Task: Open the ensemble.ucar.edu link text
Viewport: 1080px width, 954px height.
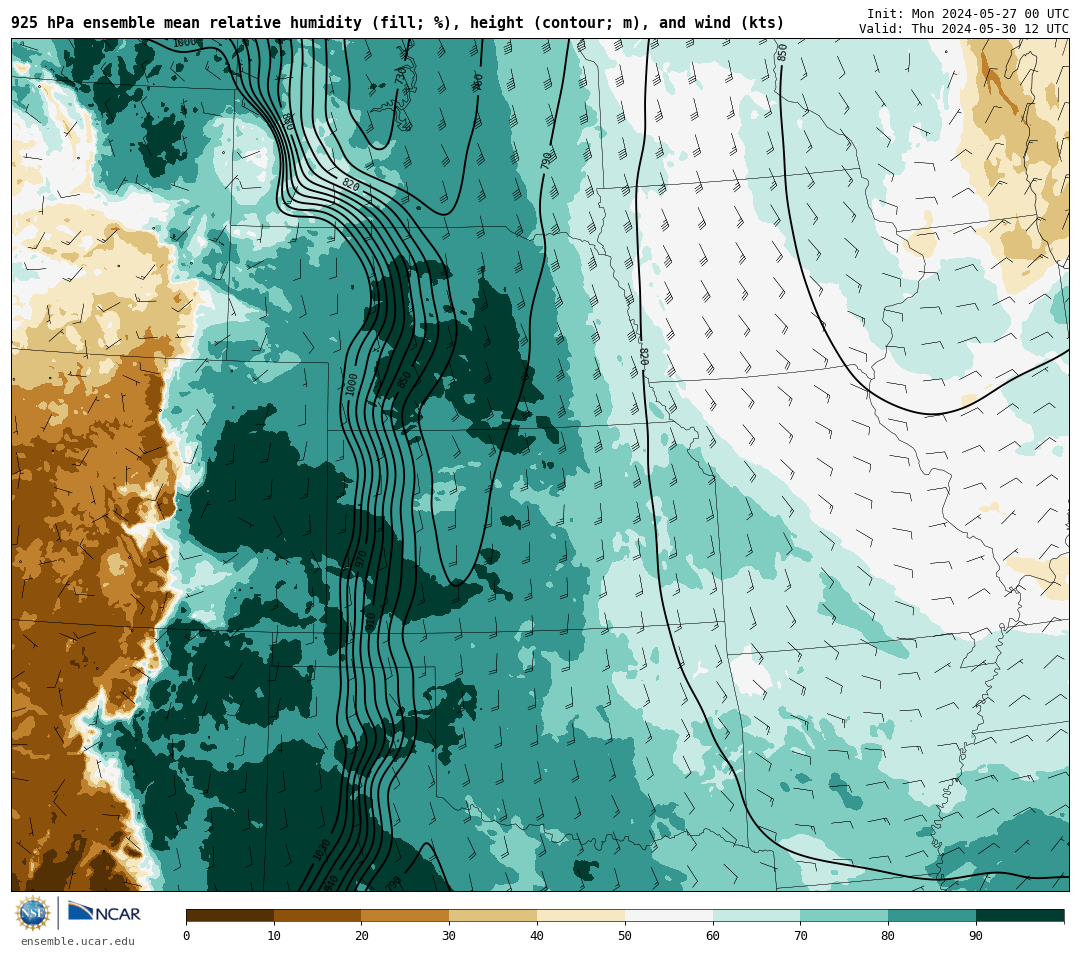Action: click(78, 941)
